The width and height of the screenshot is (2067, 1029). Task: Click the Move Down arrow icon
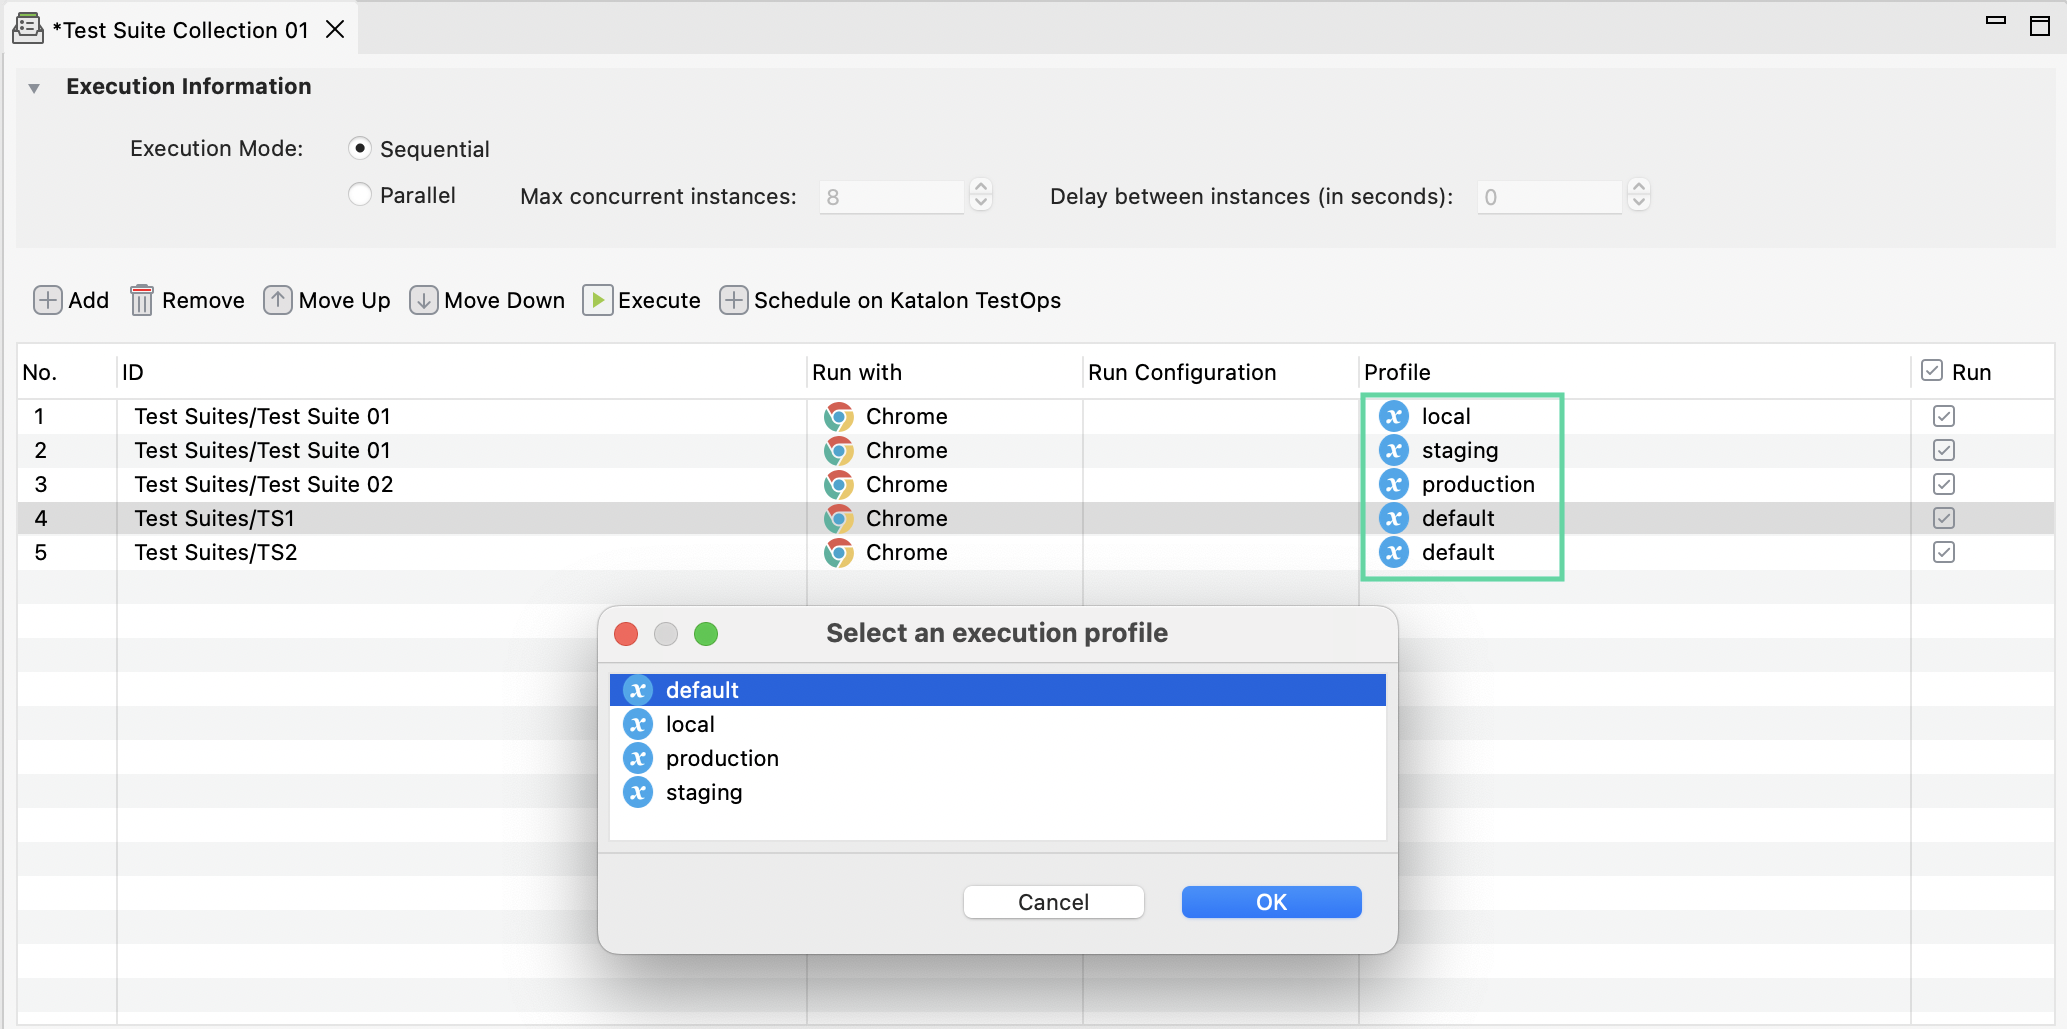tap(422, 300)
